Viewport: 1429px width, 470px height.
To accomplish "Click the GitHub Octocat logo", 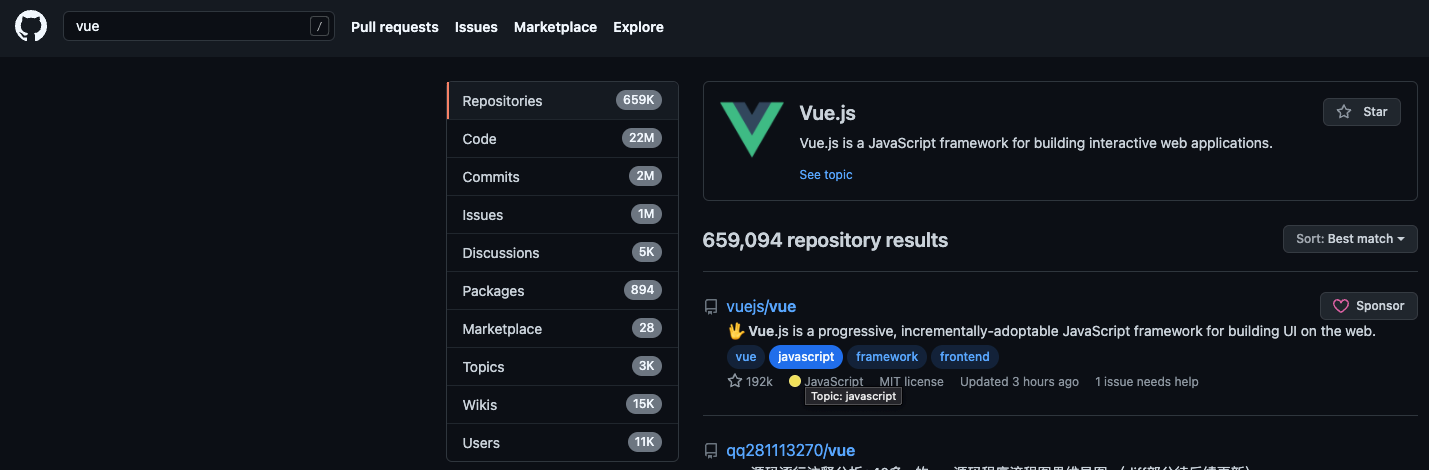I will point(31,27).
